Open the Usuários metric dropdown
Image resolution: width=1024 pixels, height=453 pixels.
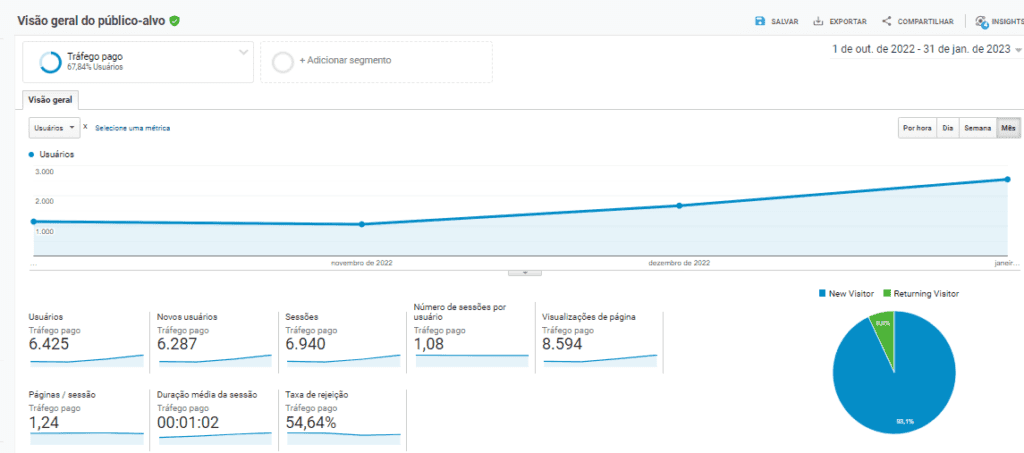click(x=54, y=128)
